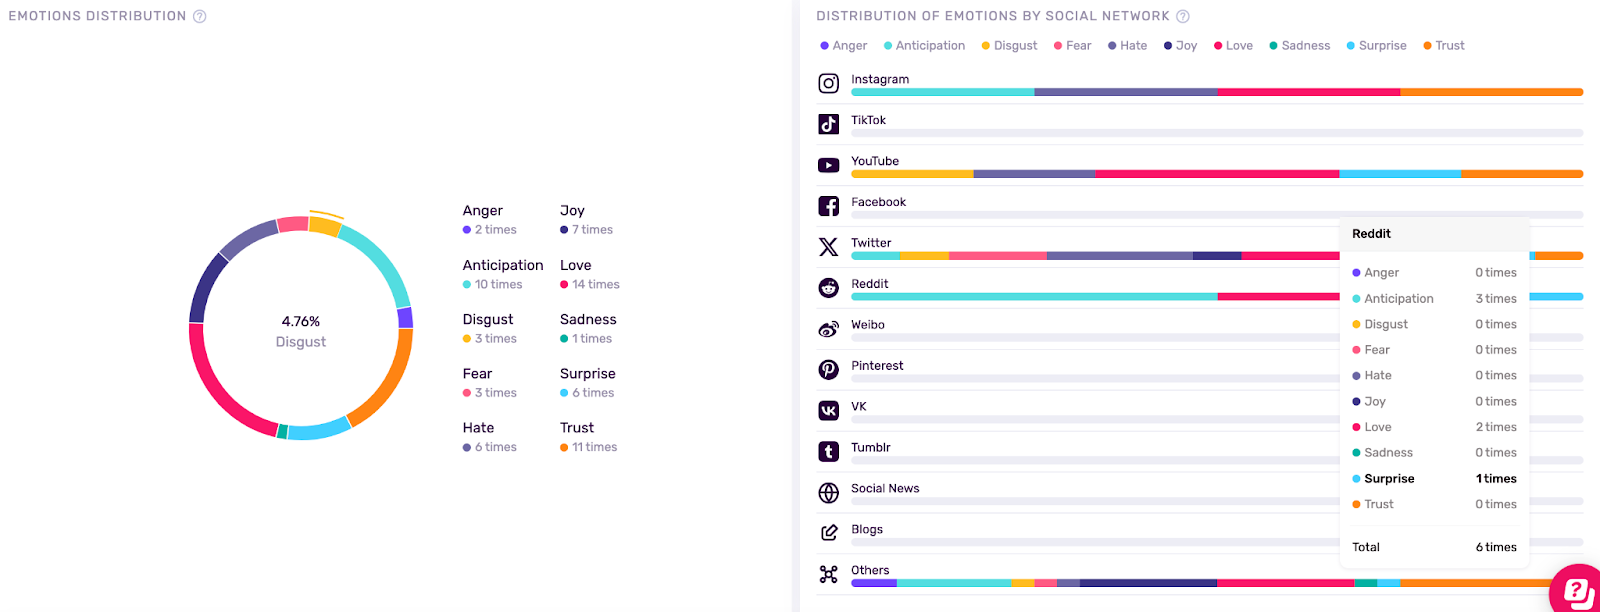Click the Tumblr network icon
1600x612 pixels.
tap(828, 452)
